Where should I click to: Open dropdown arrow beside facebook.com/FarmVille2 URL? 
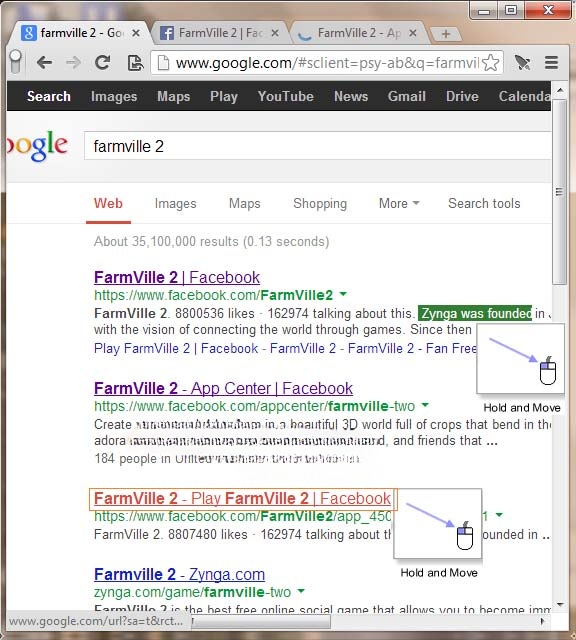click(x=343, y=294)
